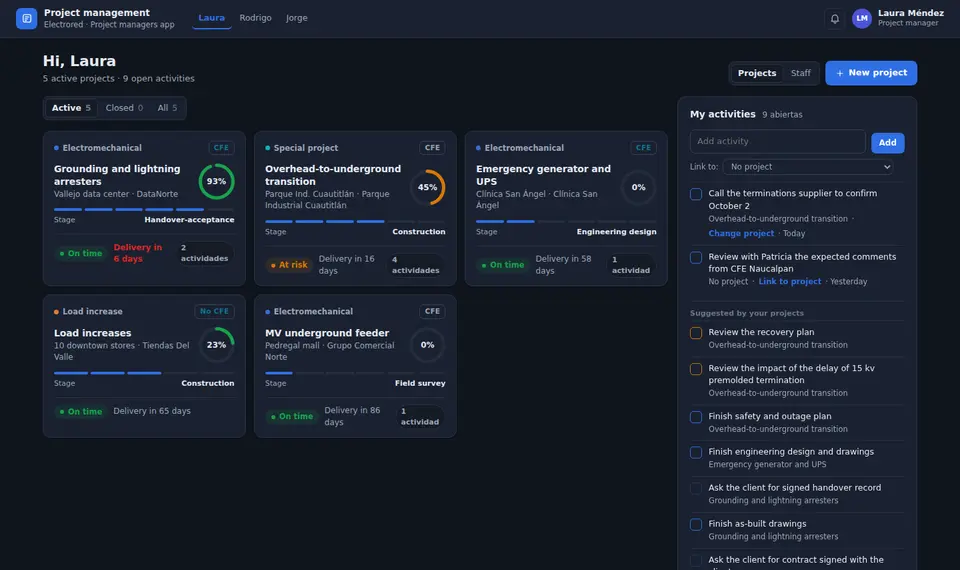Click stage progress bar on Load increases card

tap(144, 373)
